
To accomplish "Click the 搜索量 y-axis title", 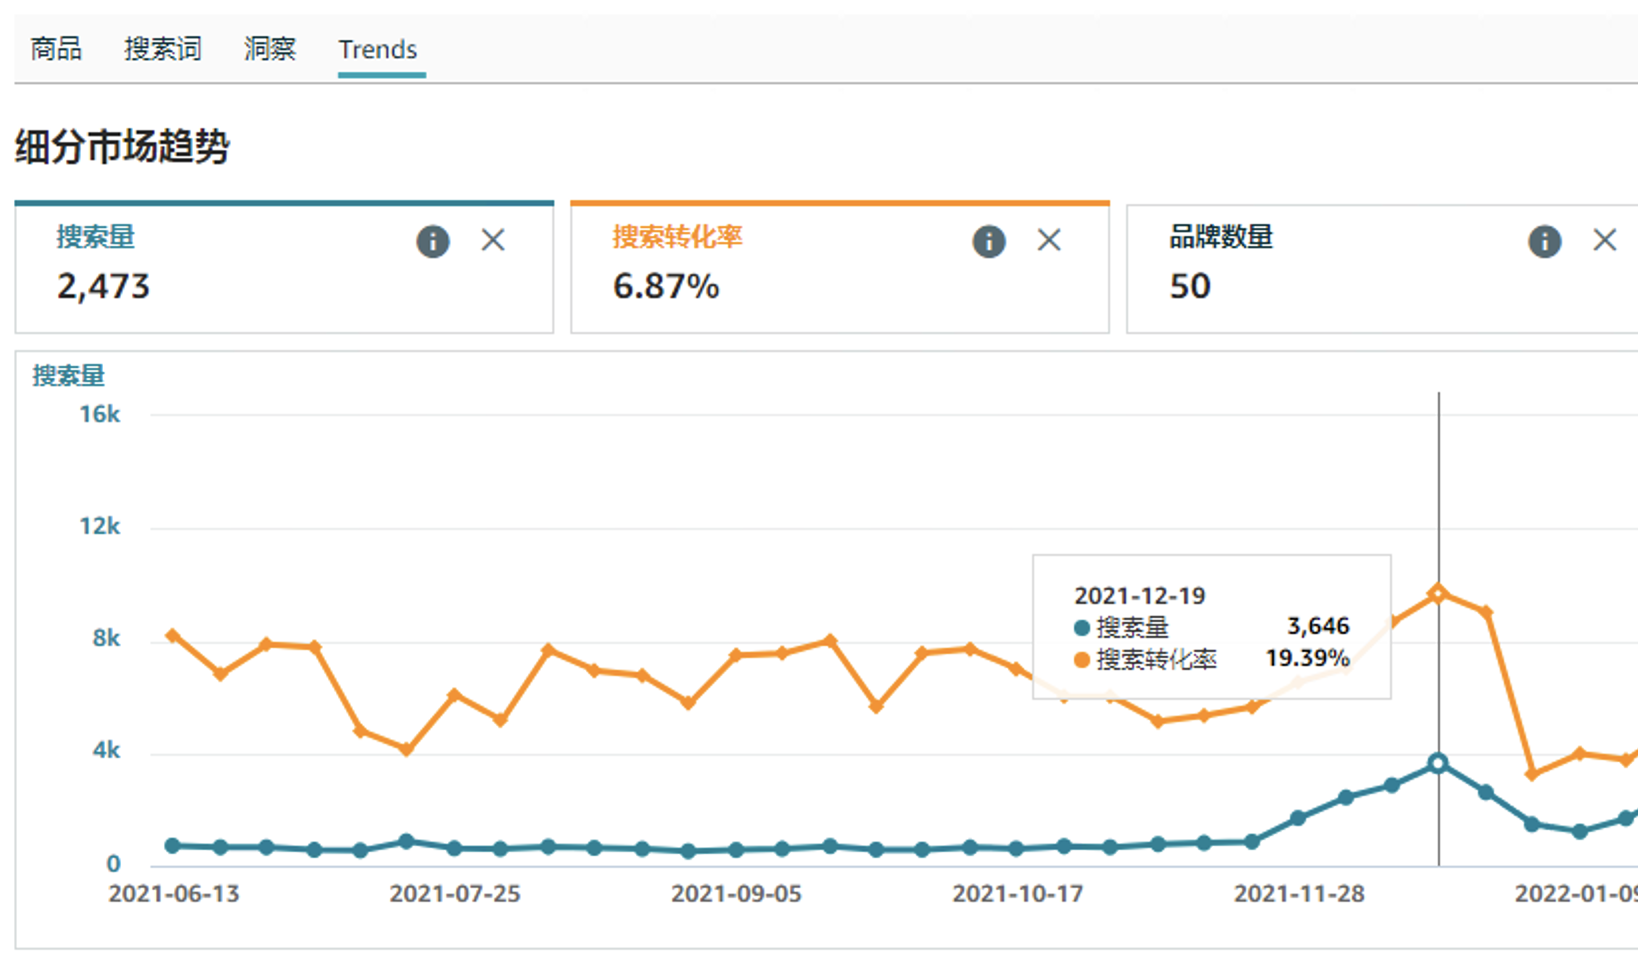I will [68, 376].
